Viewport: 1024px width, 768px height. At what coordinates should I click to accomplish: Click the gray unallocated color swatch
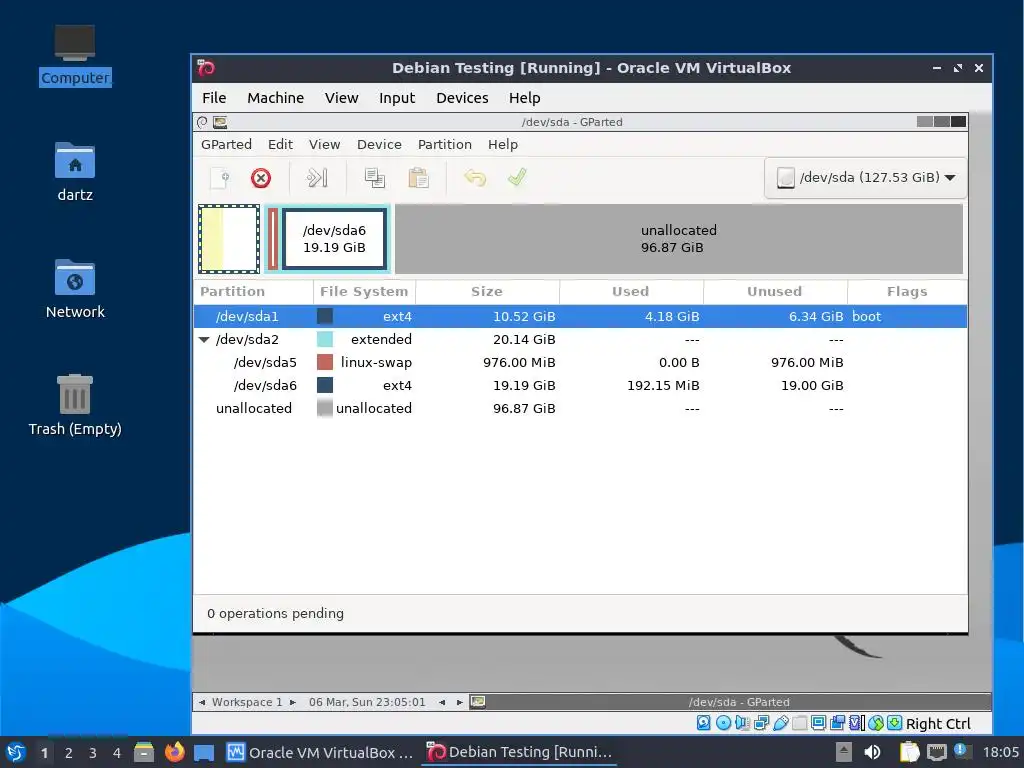pyautogui.click(x=325, y=408)
